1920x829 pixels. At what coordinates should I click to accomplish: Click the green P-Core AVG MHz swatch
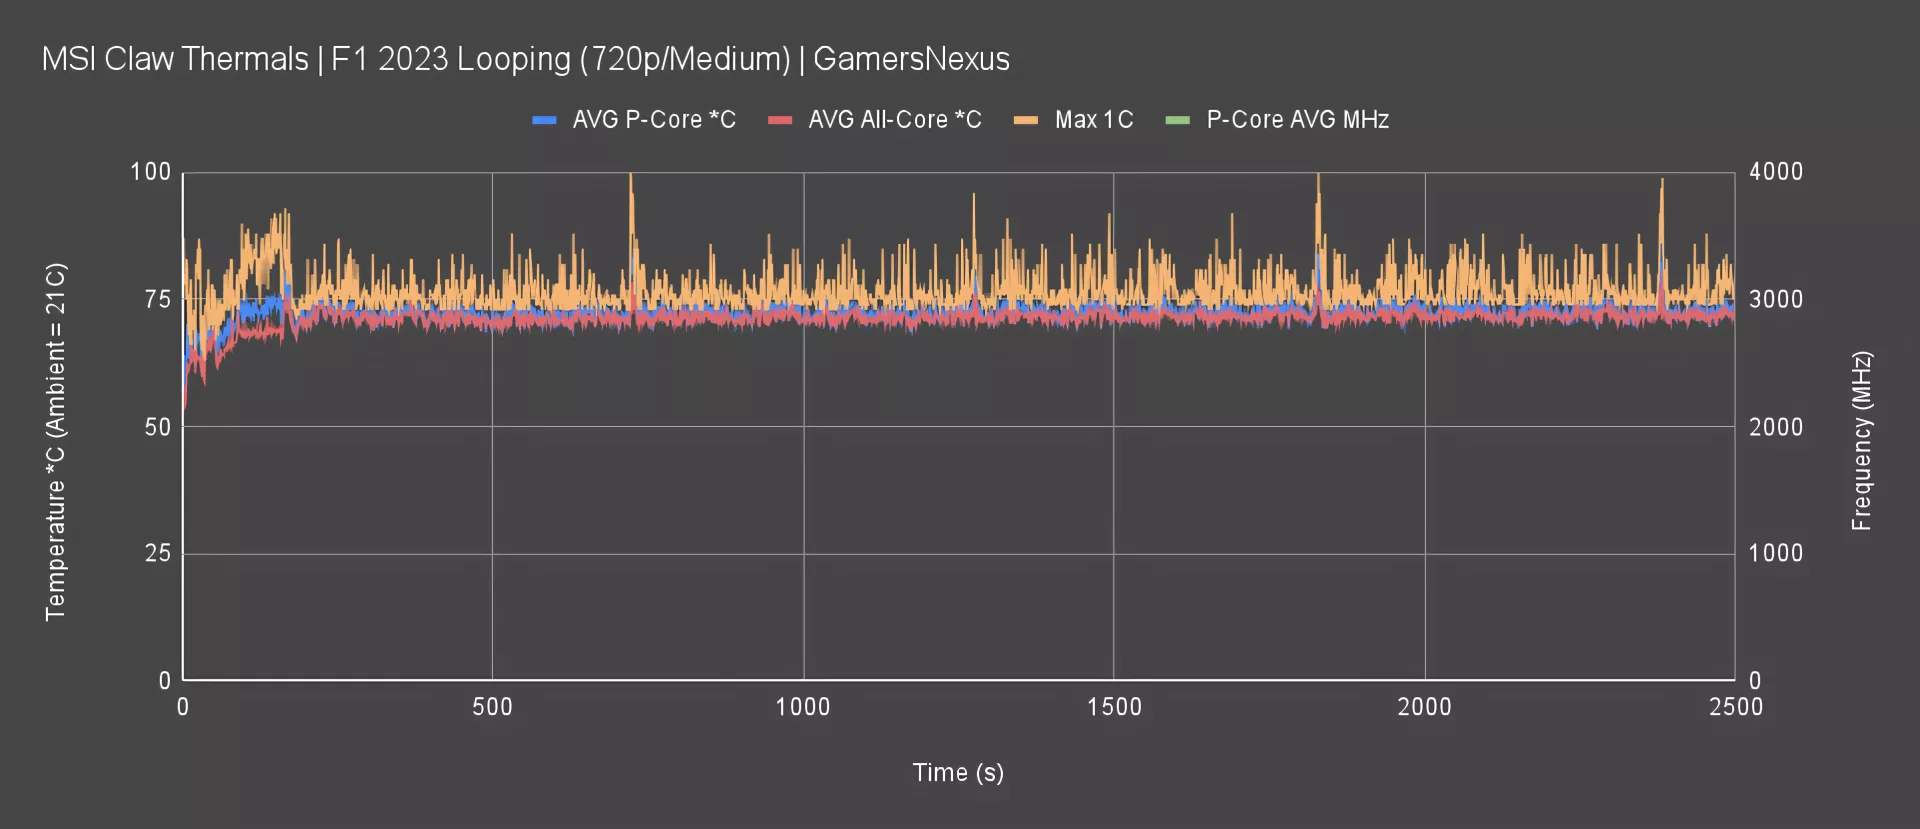(1178, 120)
